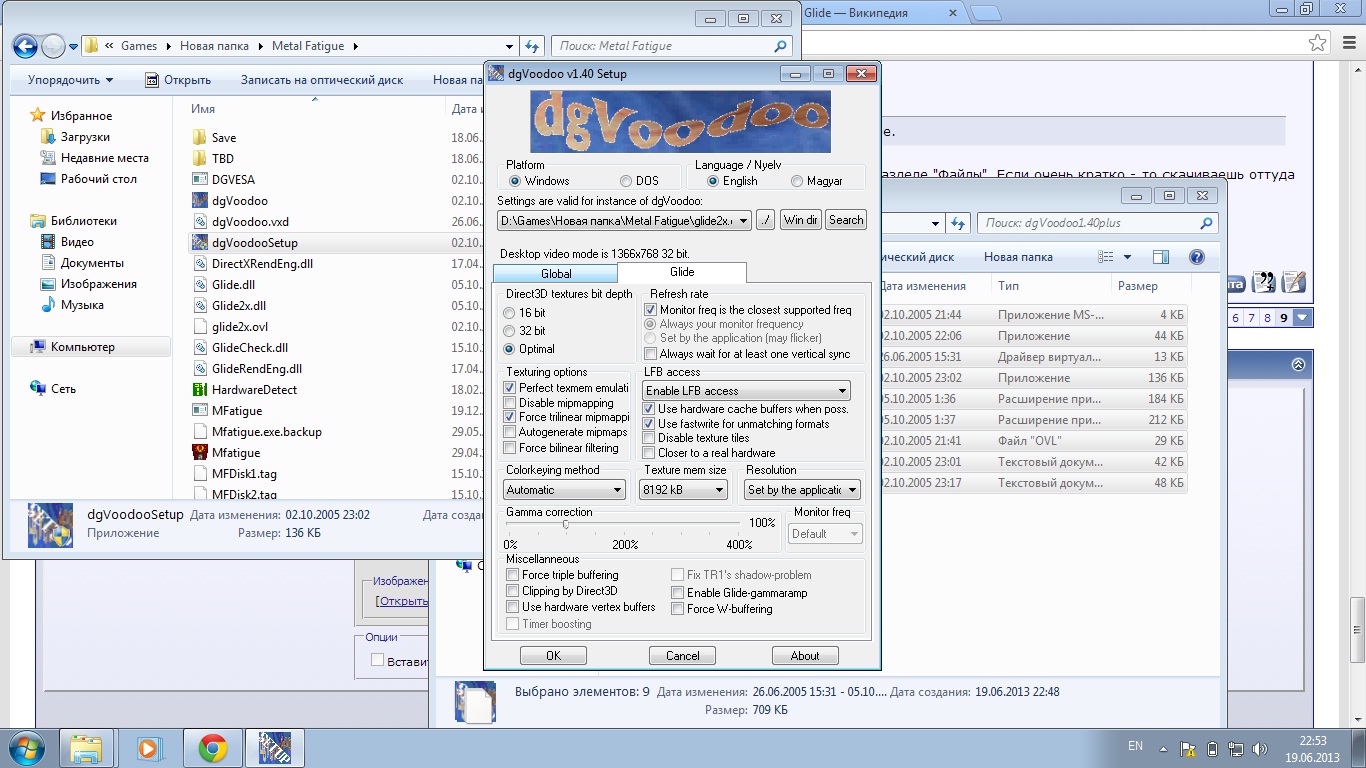Click the Search button in dgVoodoo Setup
The height and width of the screenshot is (768, 1366).
coord(846,220)
